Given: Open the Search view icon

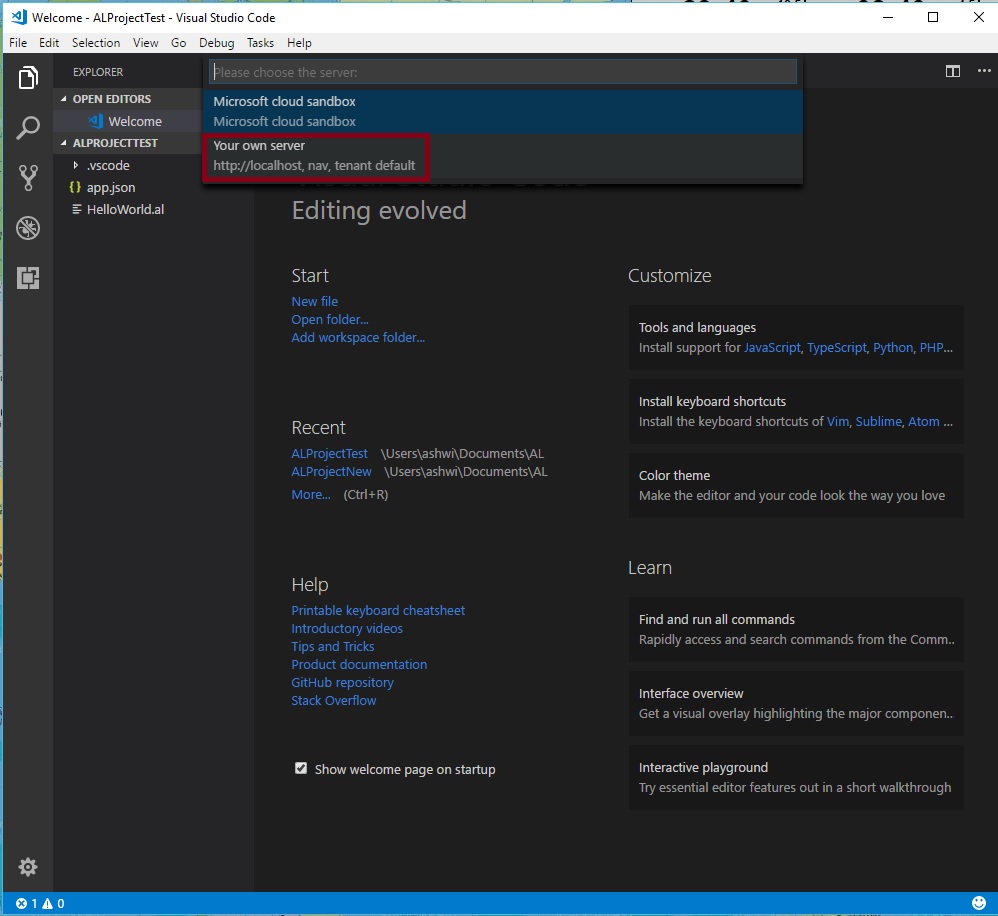Looking at the screenshot, I should (x=28, y=128).
